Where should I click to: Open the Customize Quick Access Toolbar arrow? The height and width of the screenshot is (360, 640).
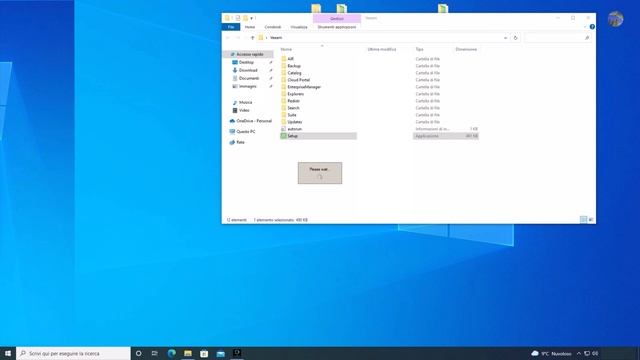[x=251, y=18]
